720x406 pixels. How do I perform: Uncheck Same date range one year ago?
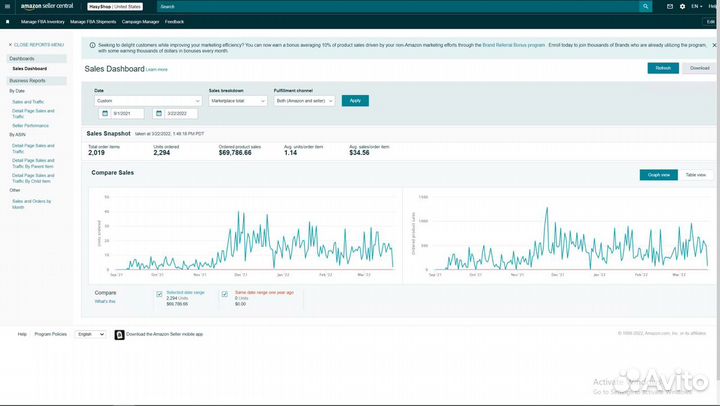225,294
